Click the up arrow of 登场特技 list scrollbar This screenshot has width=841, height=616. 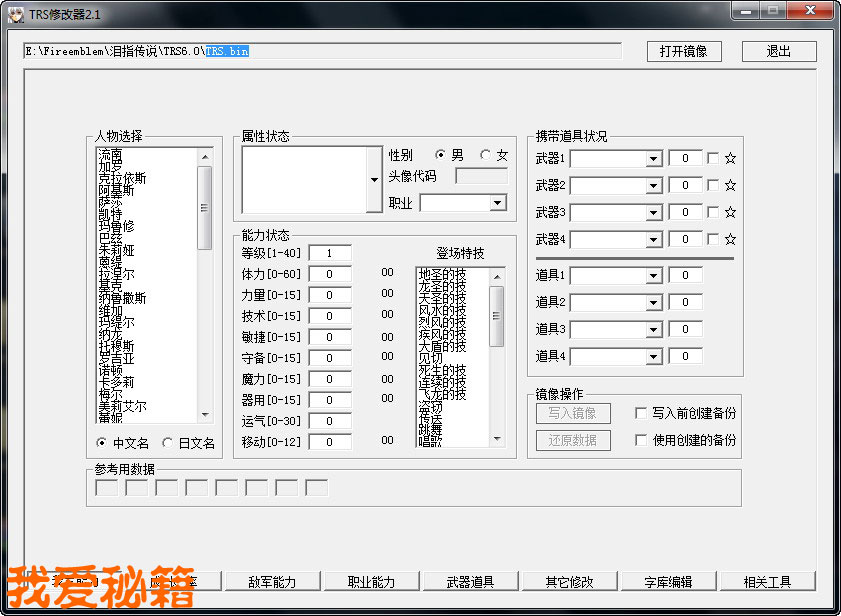pyautogui.click(x=497, y=274)
